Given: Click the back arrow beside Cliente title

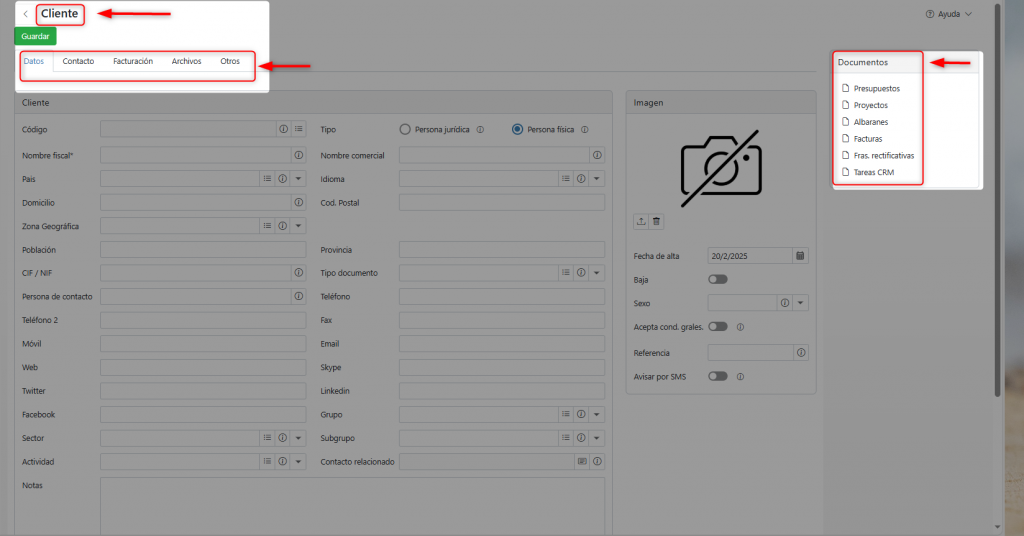Looking at the screenshot, I should [25, 14].
